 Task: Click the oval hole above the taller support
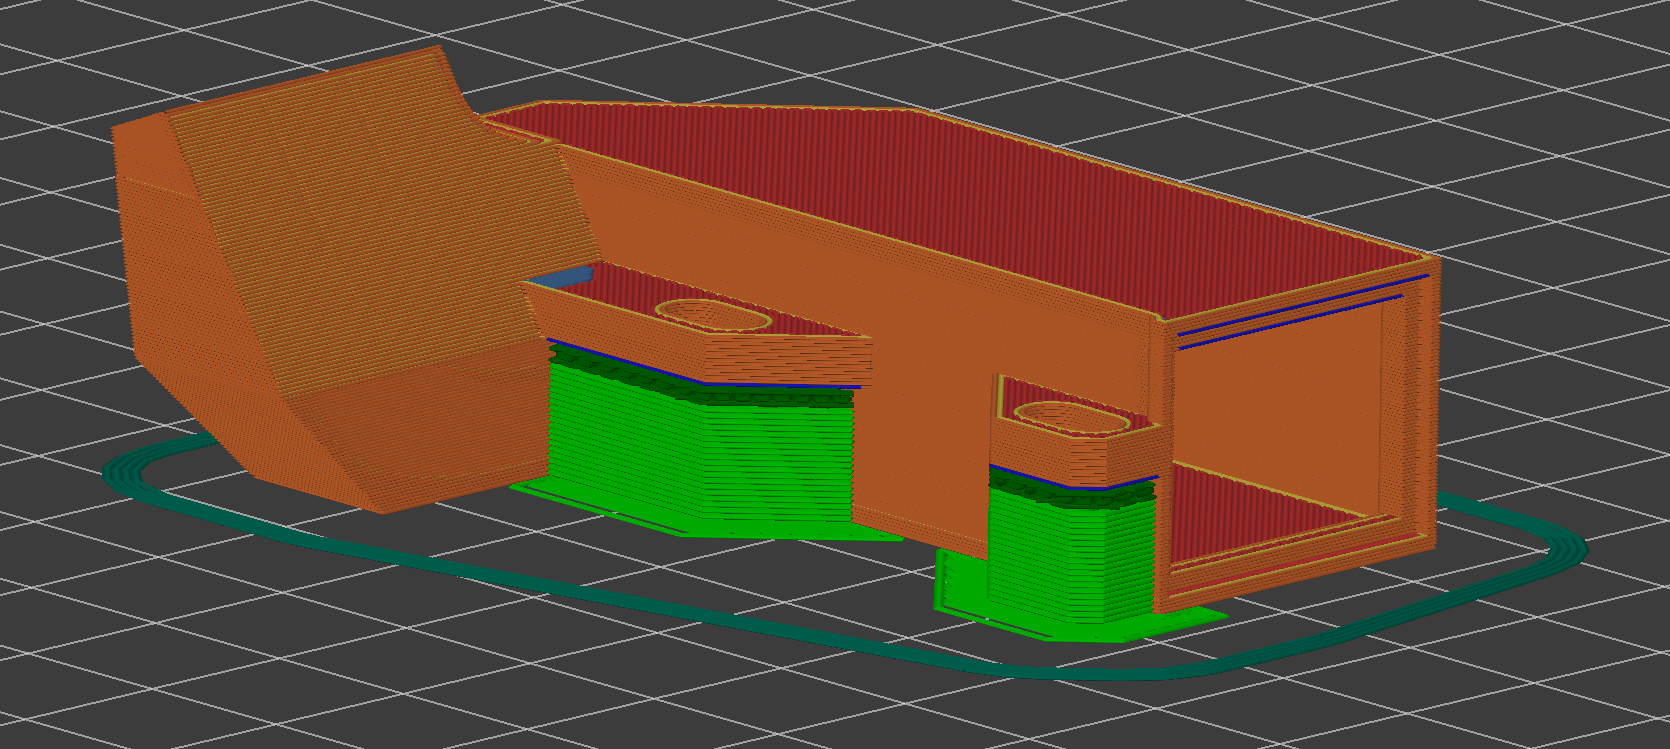coord(713,316)
